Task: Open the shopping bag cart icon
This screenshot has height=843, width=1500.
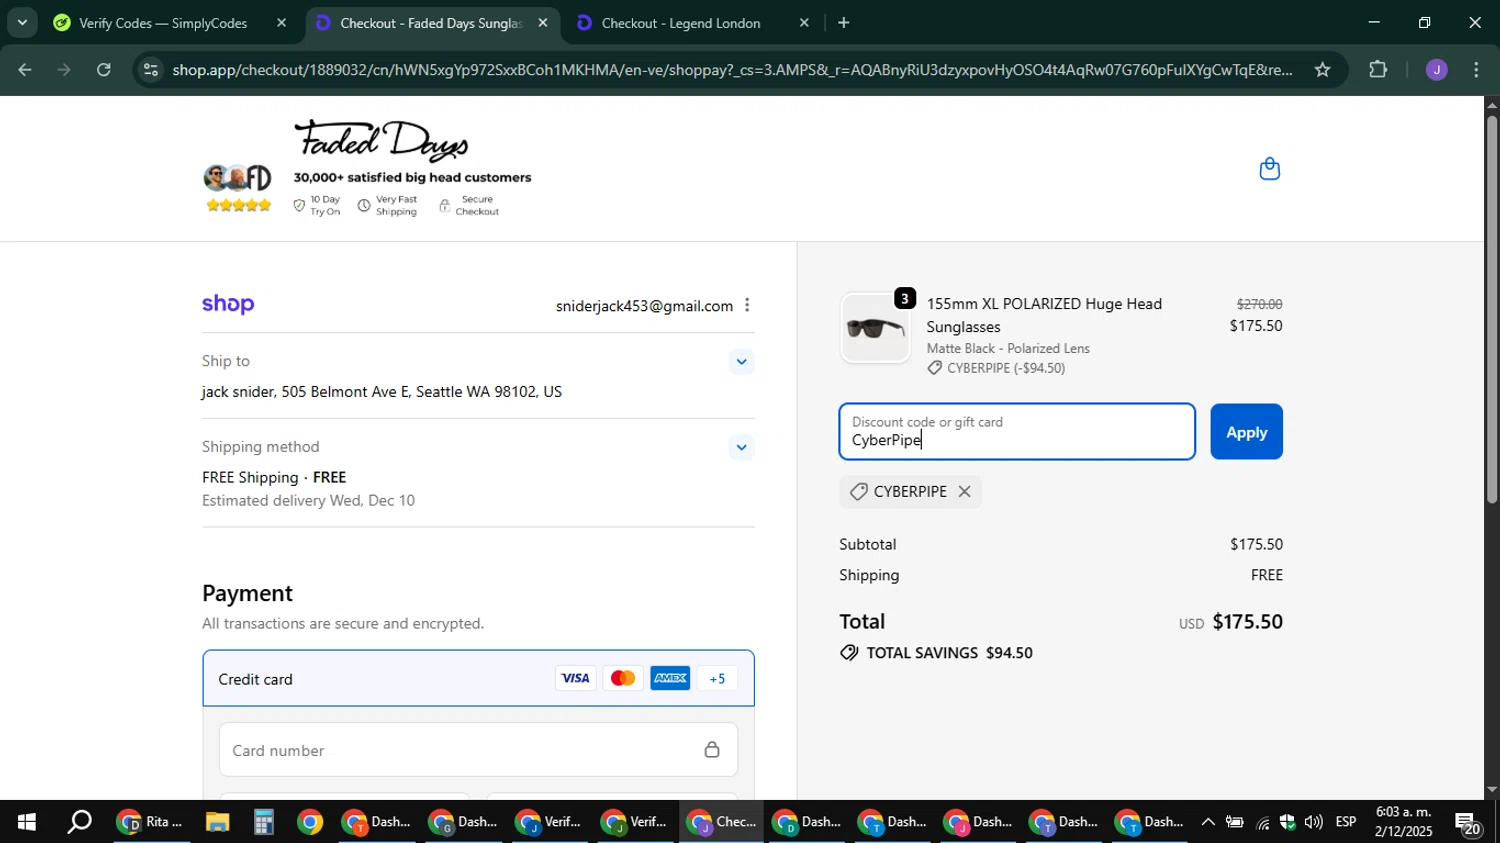Action: point(1269,168)
